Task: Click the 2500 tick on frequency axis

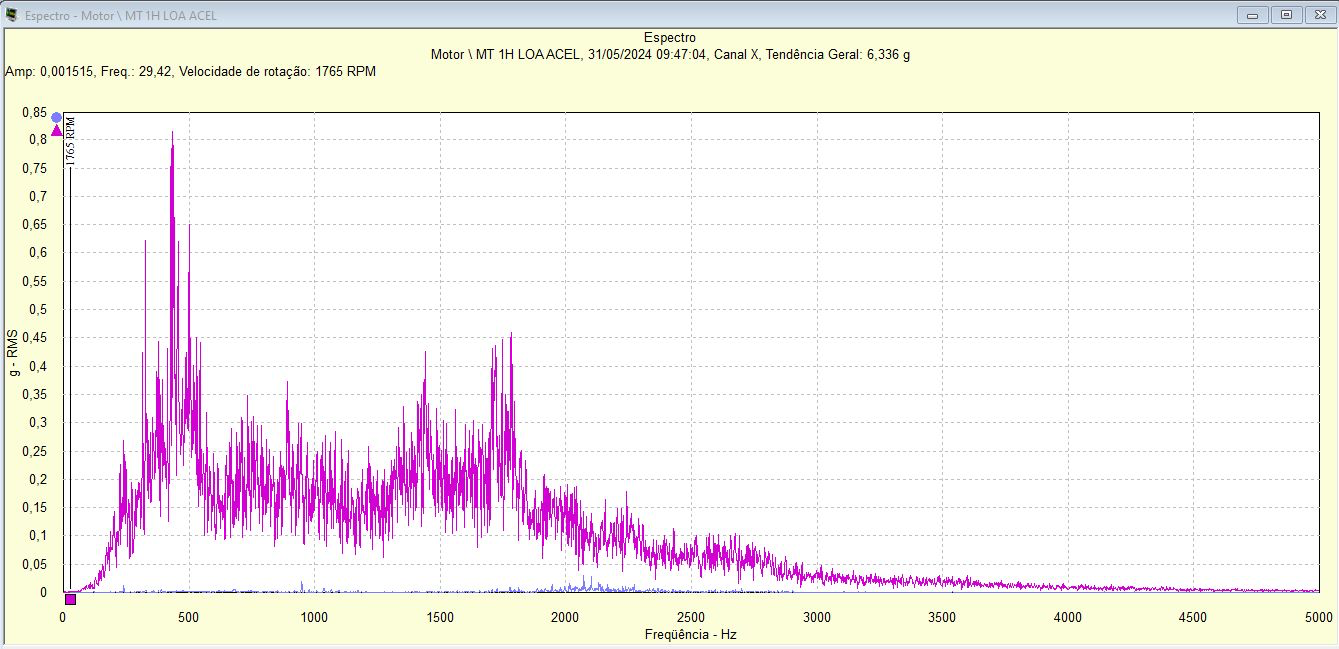Action: point(691,617)
